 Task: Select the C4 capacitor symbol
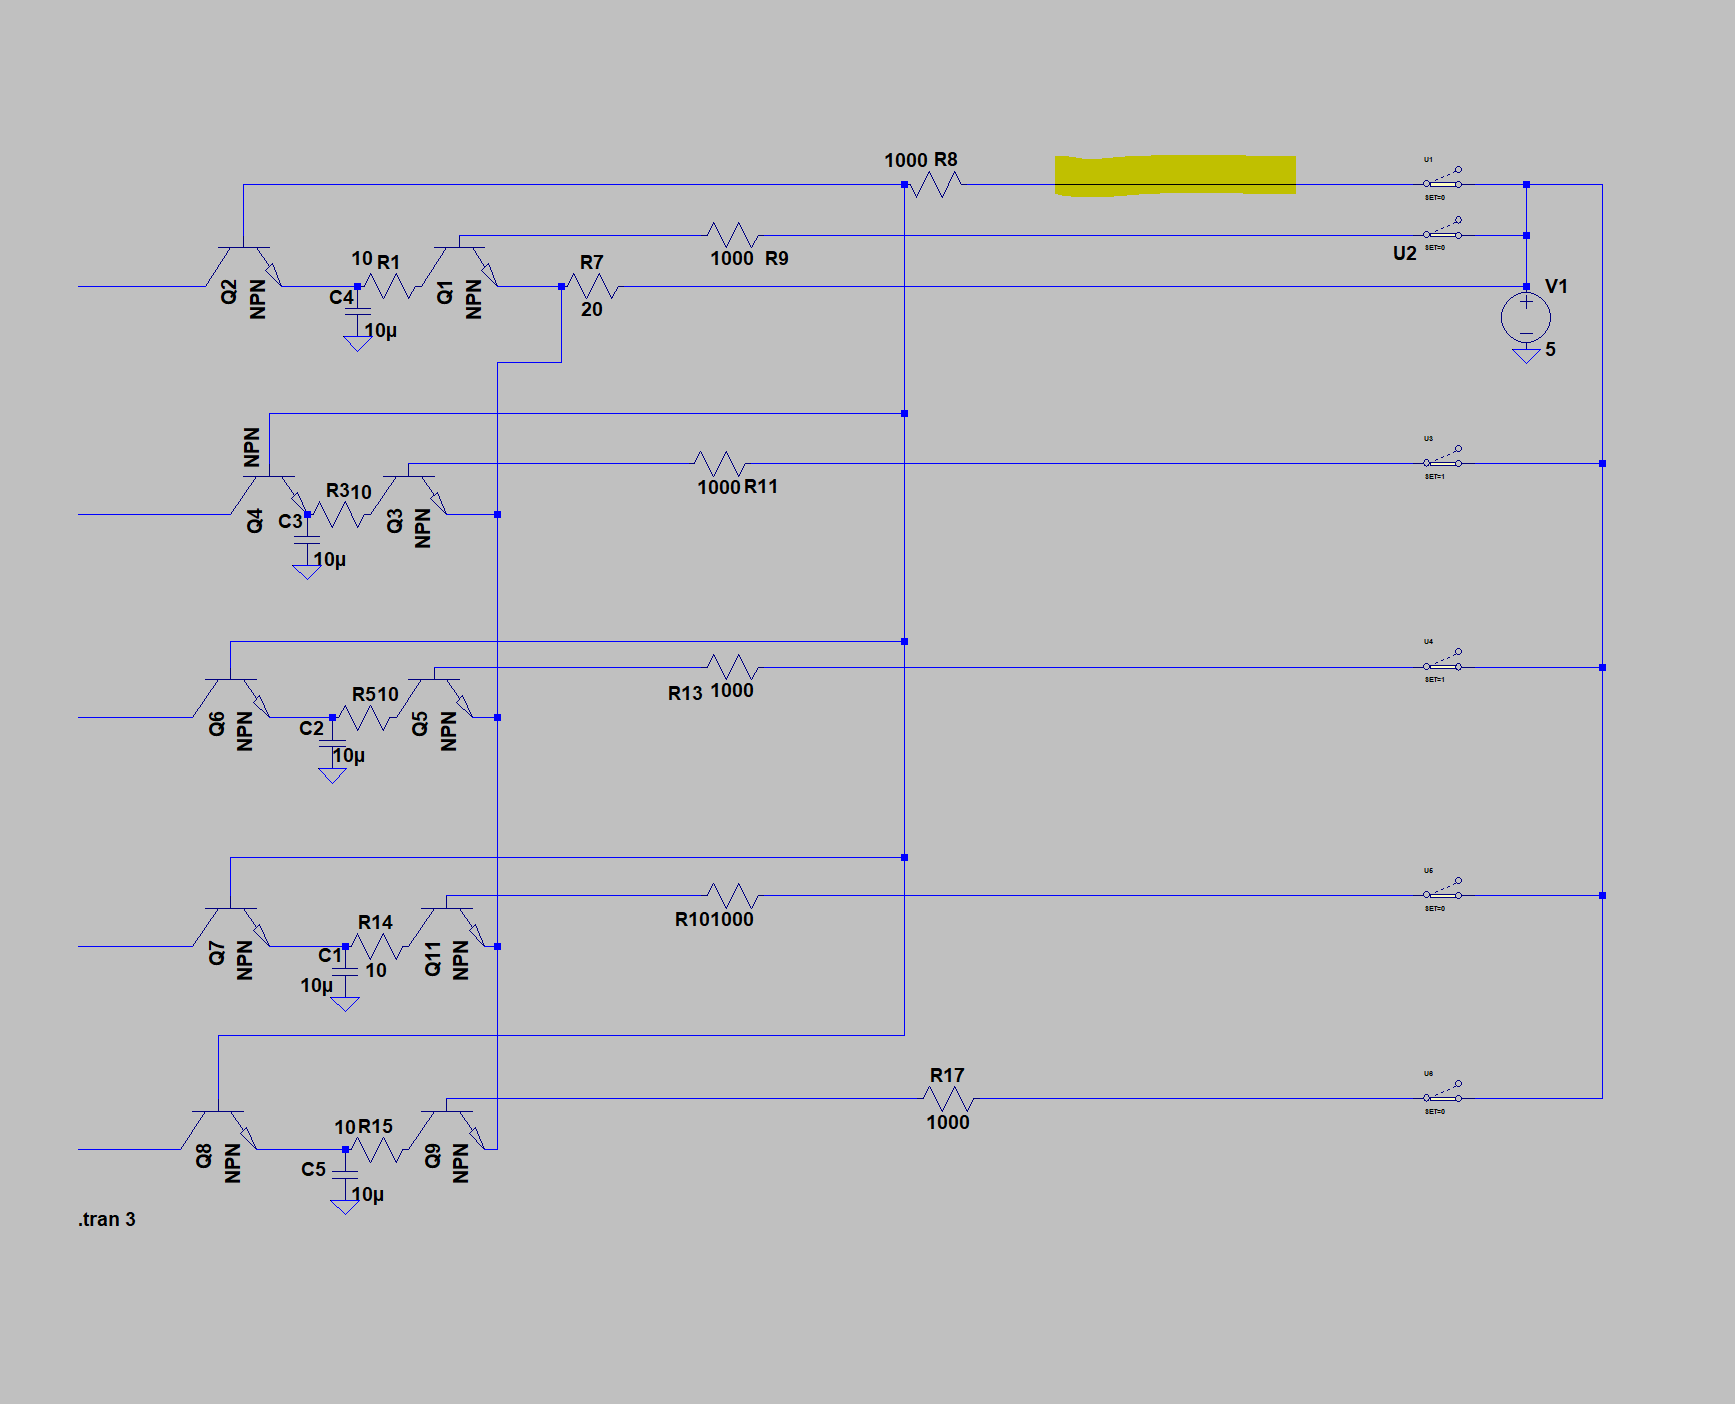coord(357,311)
